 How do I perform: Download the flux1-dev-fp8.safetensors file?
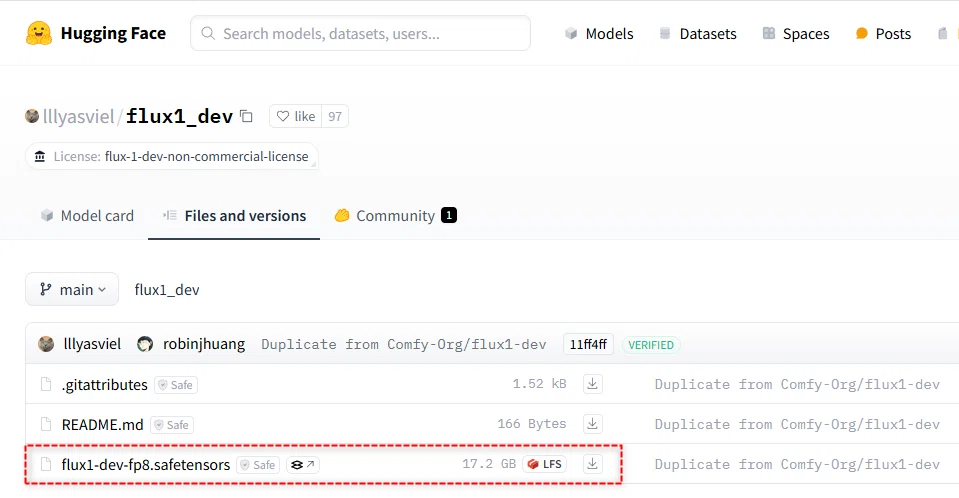[x=592, y=464]
